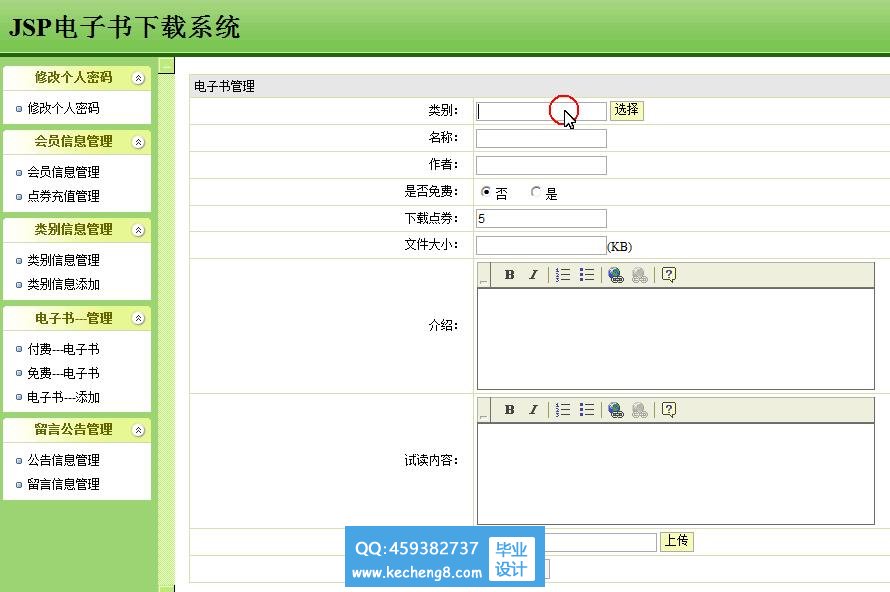Click 电子书---管理 panel header title

(x=73, y=319)
